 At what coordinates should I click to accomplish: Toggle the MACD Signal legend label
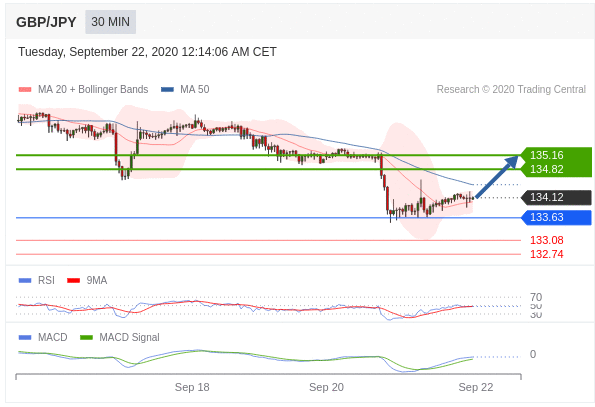129,337
